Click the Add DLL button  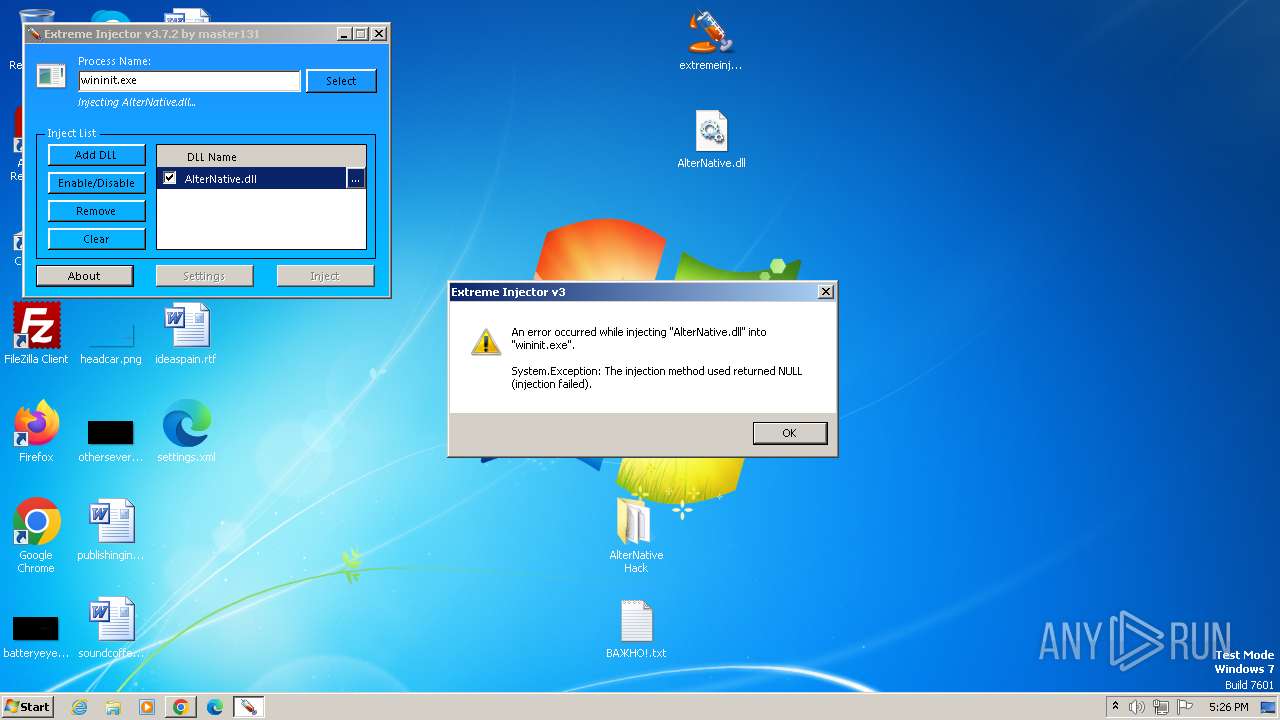(x=96, y=155)
